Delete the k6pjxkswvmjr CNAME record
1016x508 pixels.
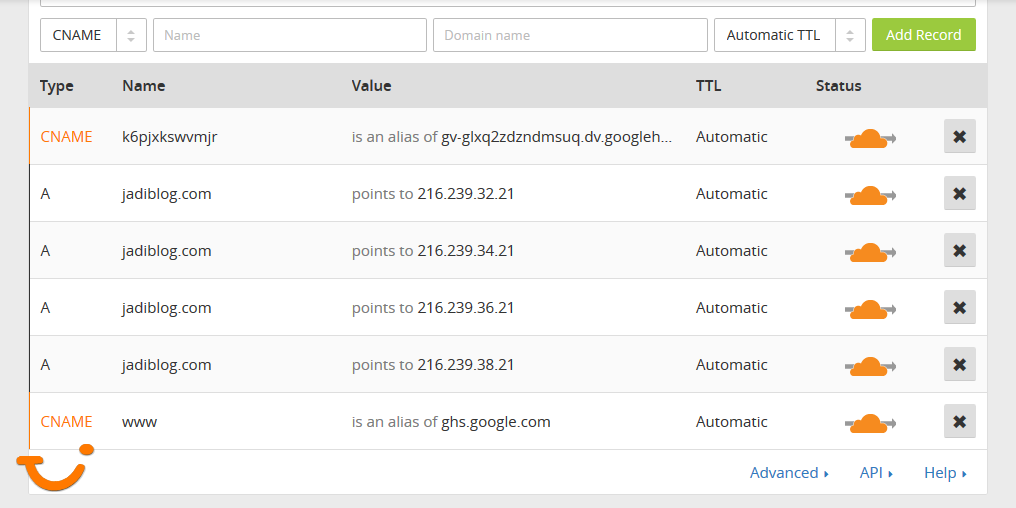(x=959, y=136)
